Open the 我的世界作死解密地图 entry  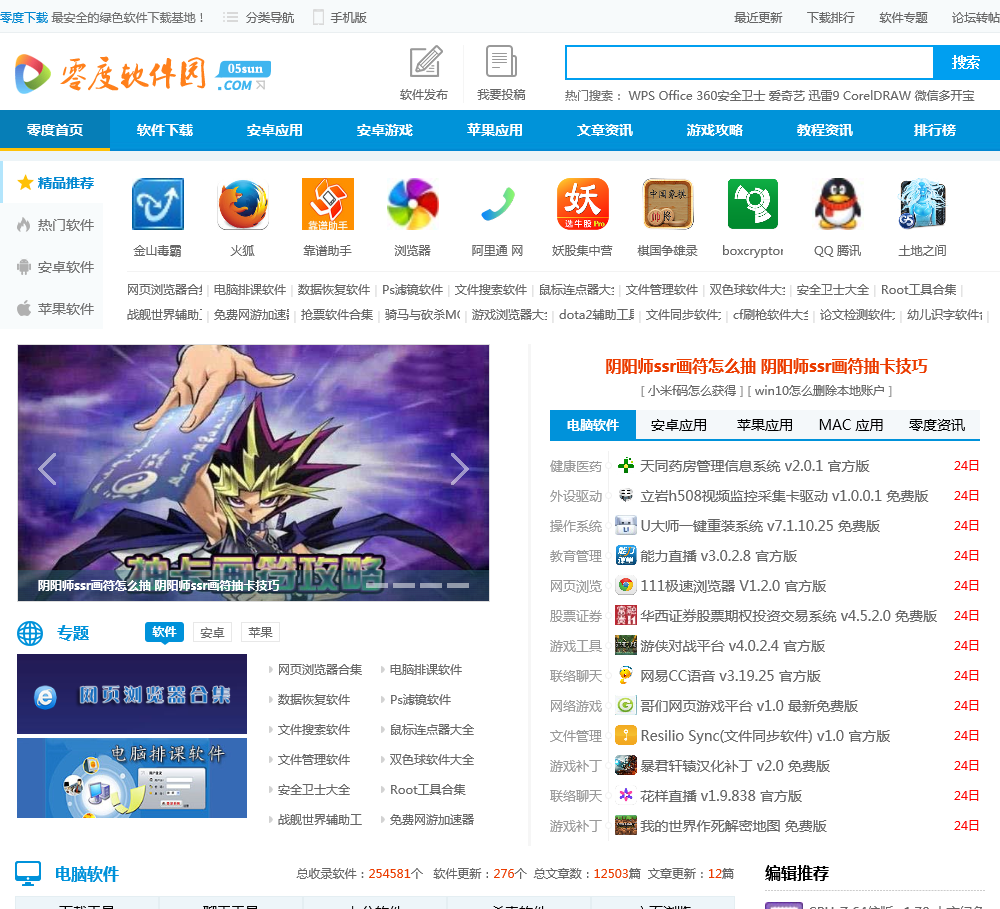tap(733, 825)
